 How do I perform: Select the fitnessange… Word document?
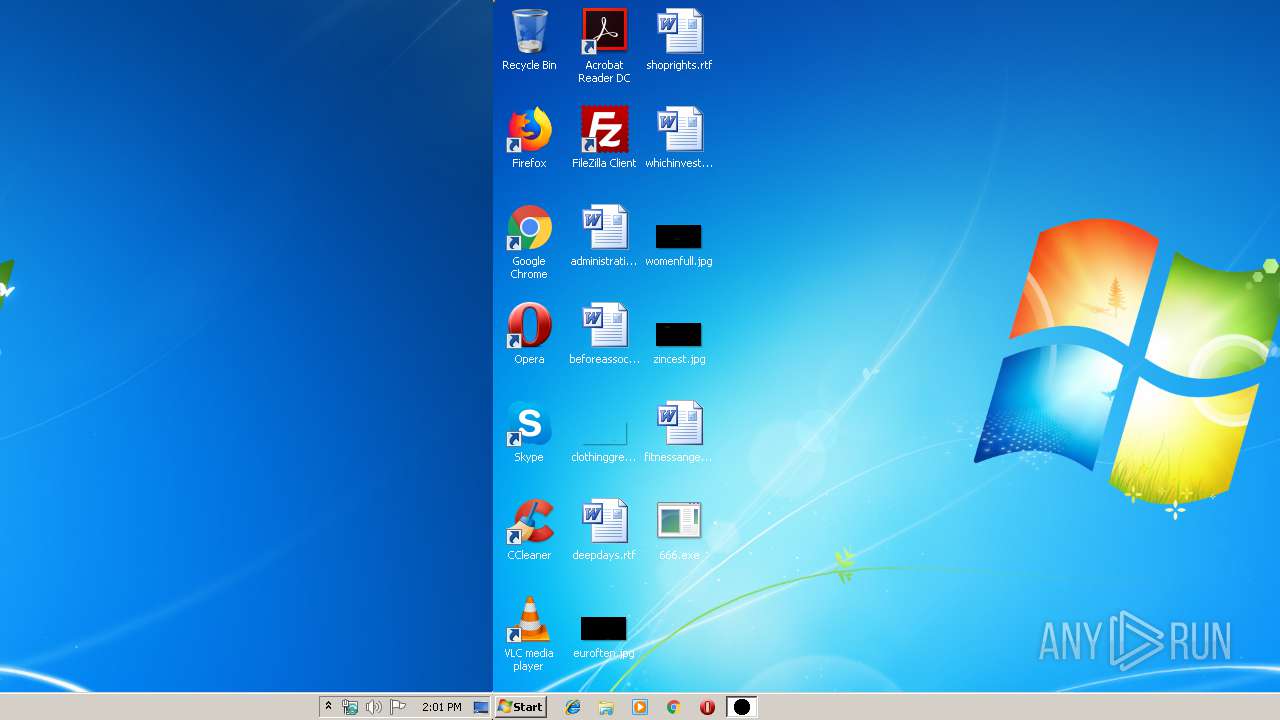coord(679,432)
